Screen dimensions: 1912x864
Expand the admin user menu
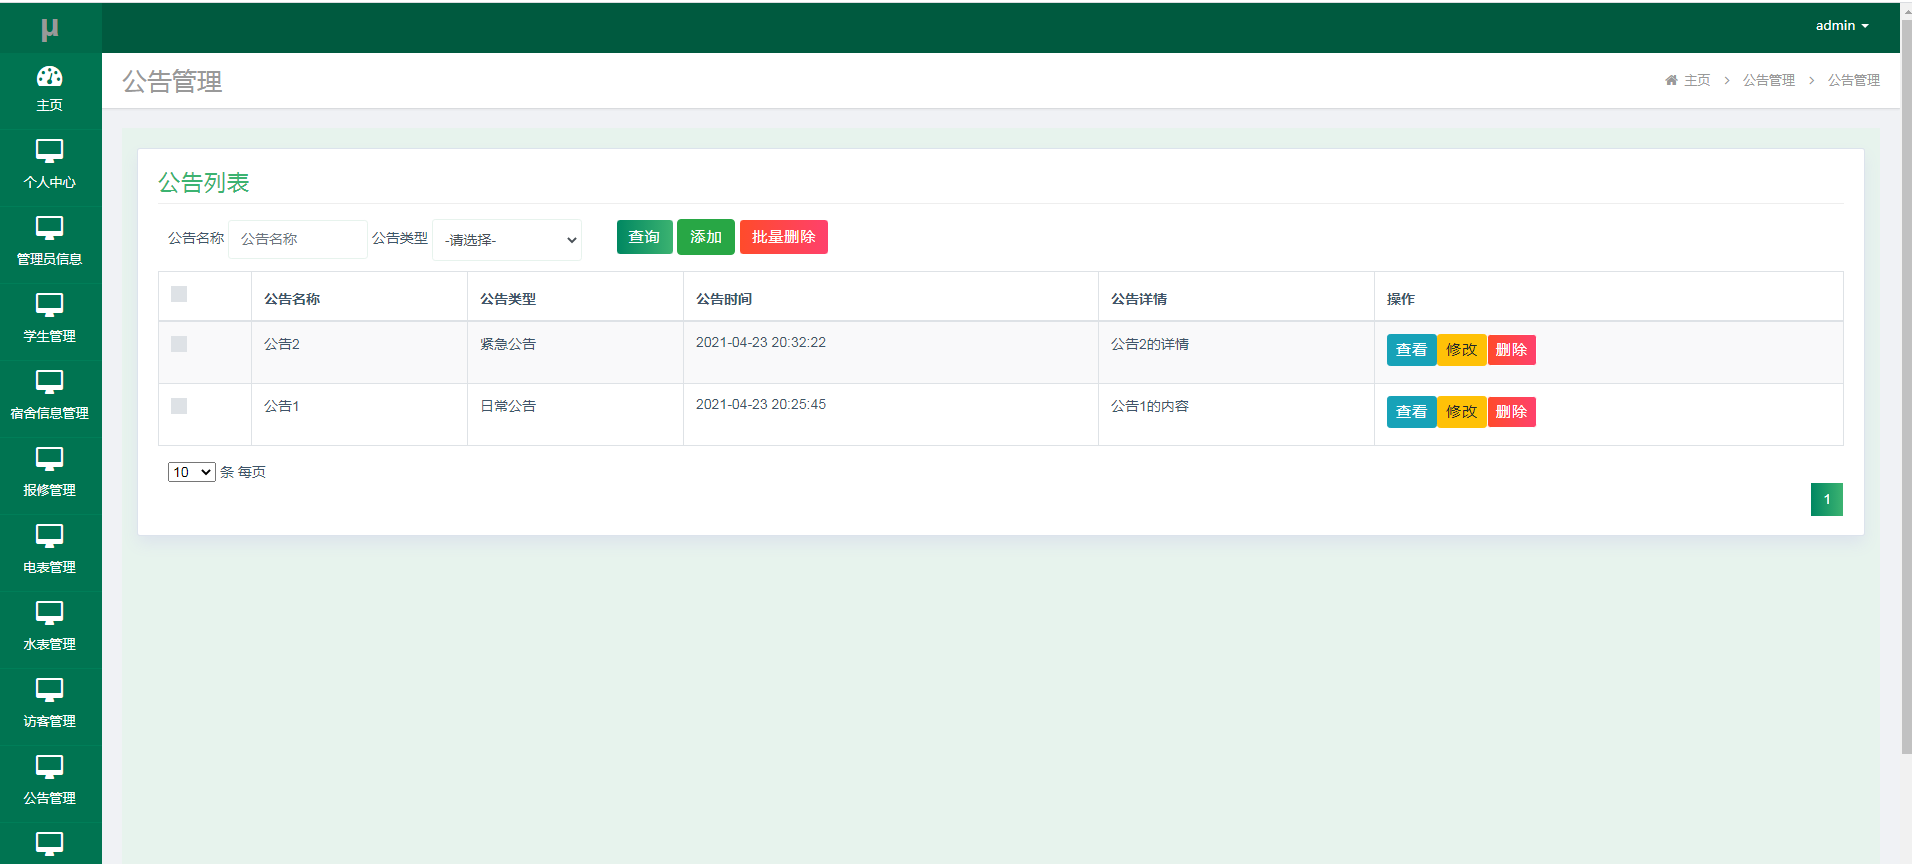(x=1842, y=26)
